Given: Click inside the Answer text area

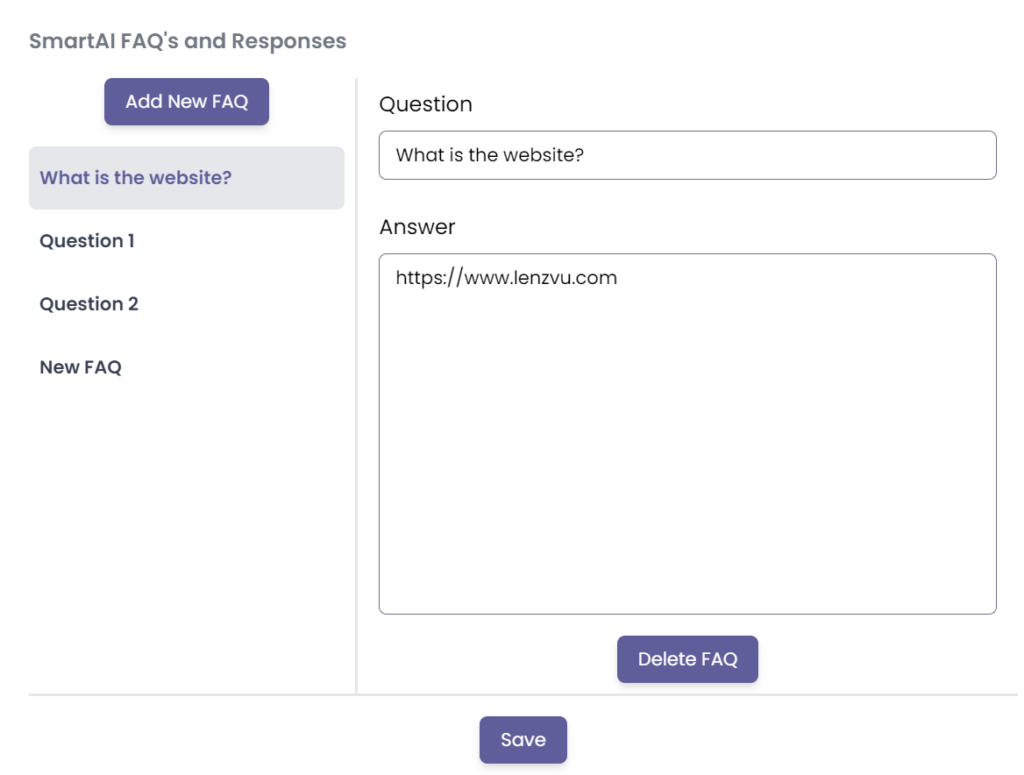Looking at the screenshot, I should point(687,433).
